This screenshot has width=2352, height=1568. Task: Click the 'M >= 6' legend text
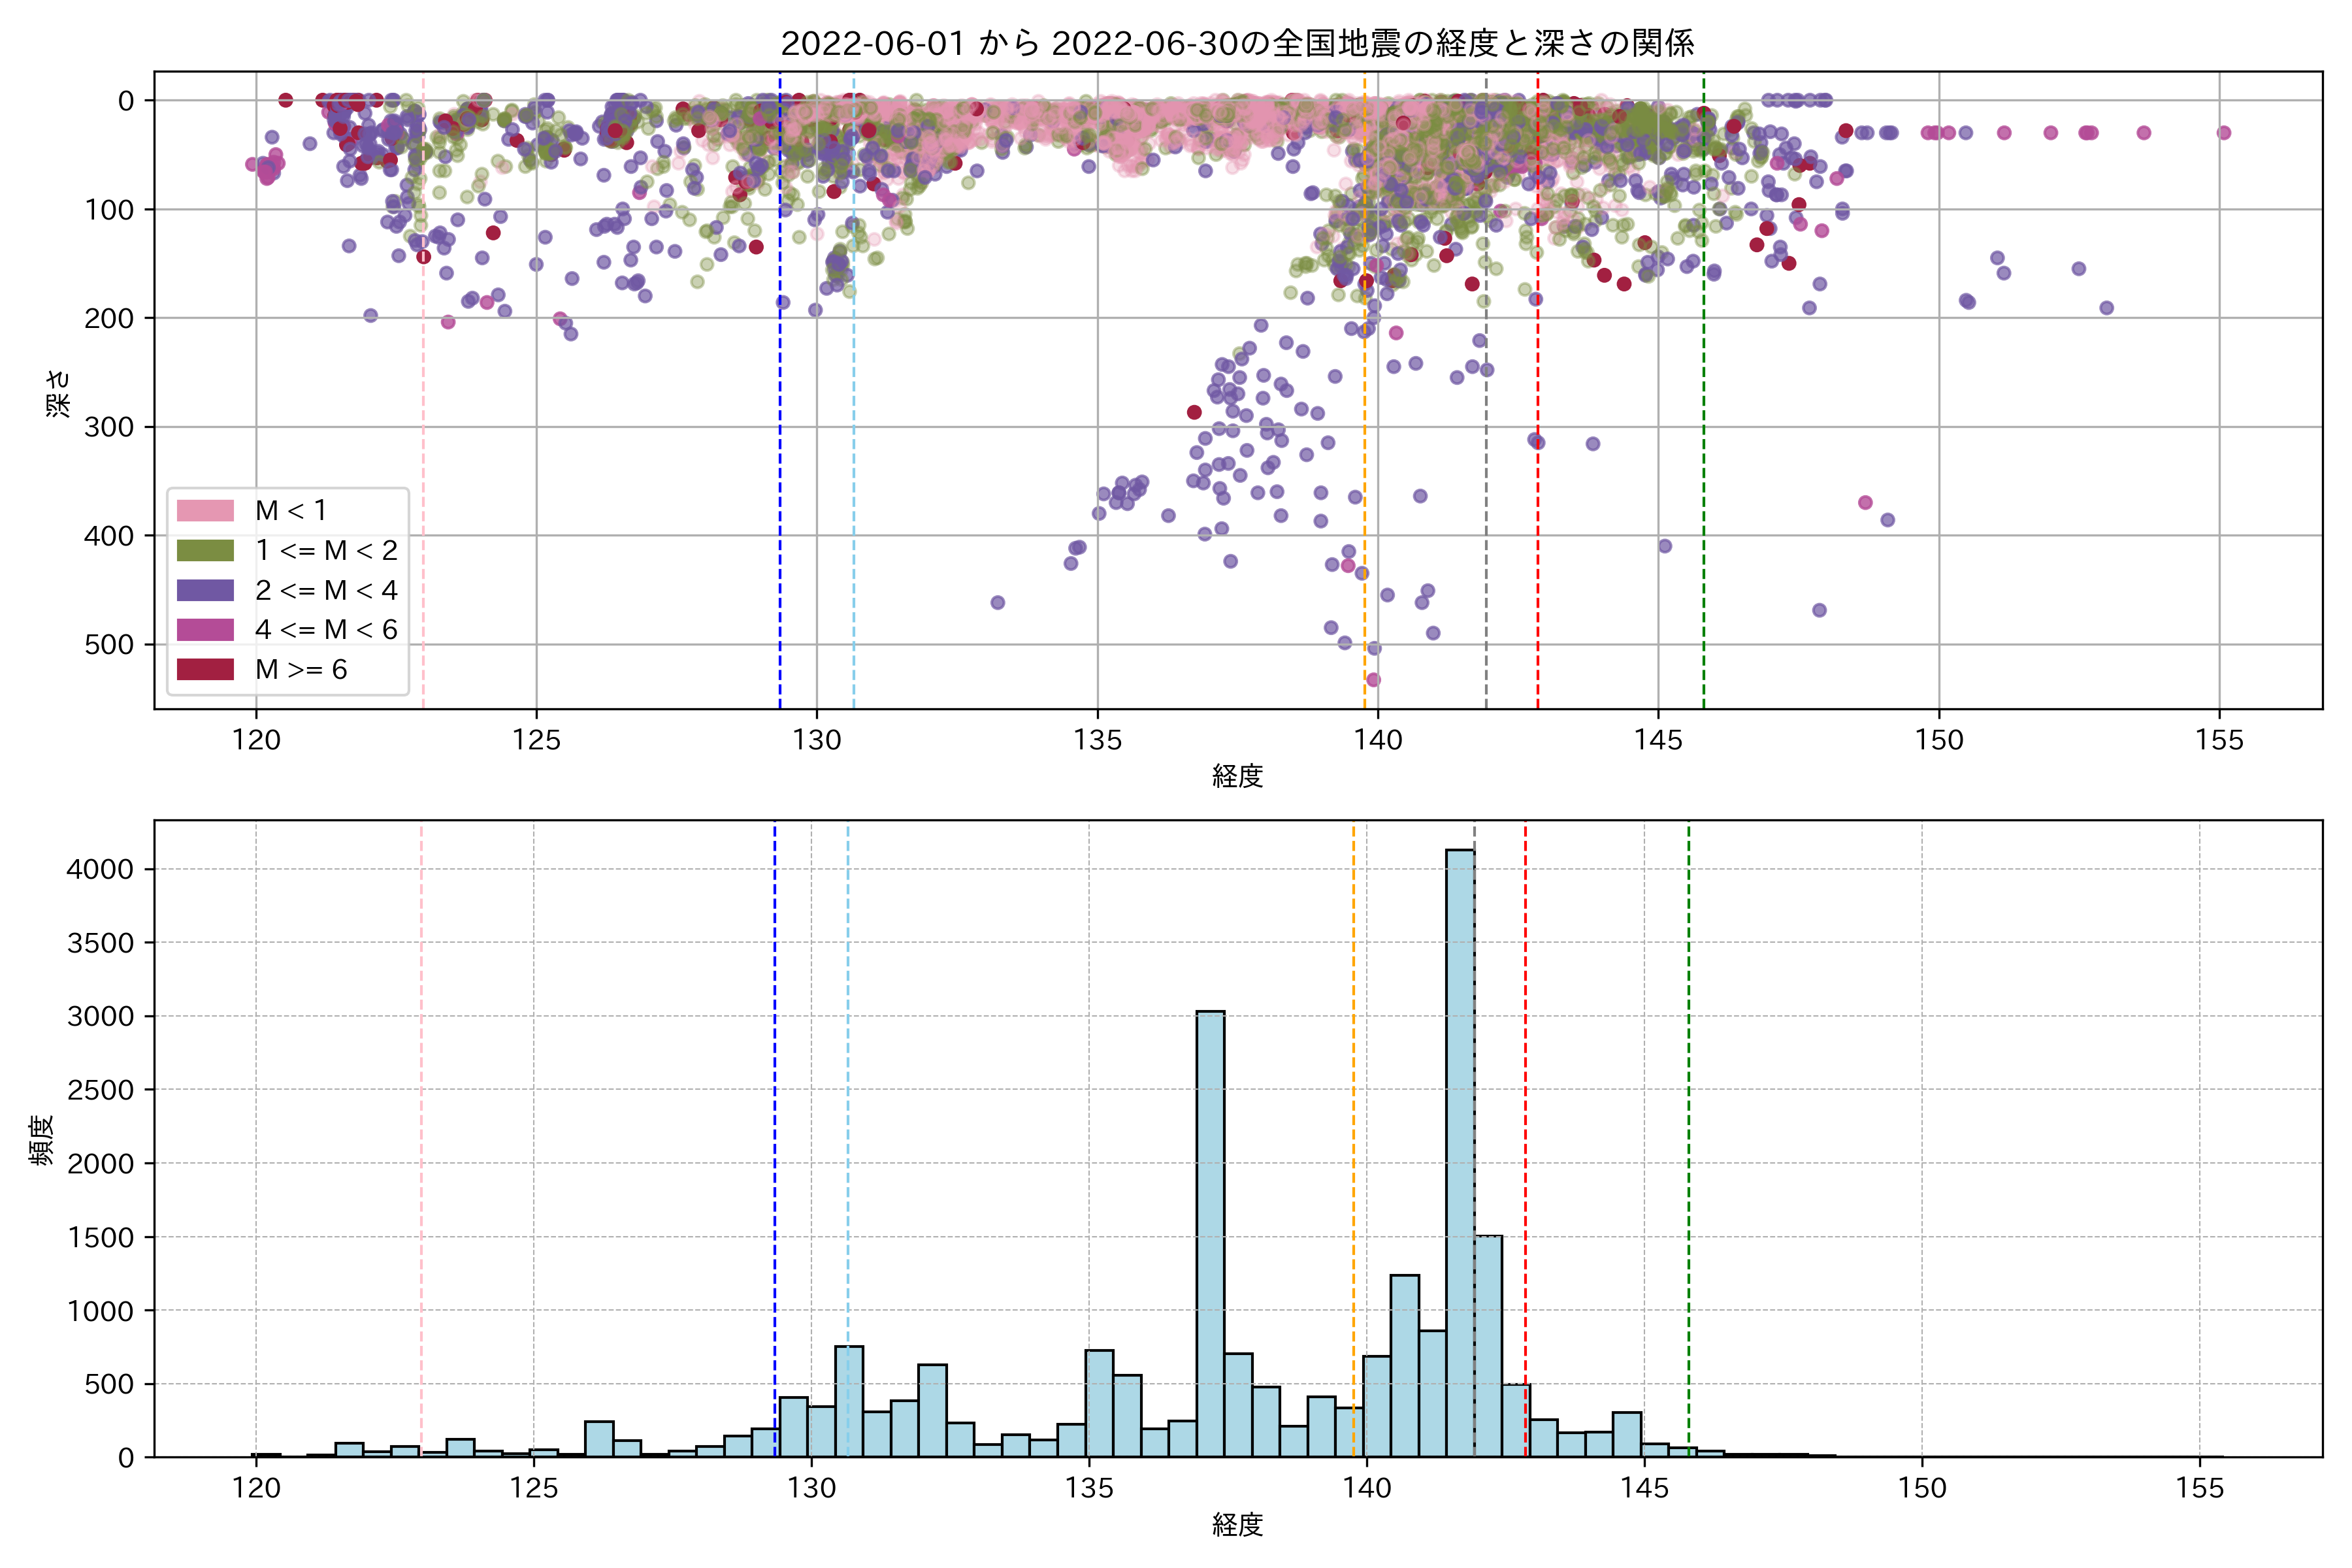coord(301,670)
